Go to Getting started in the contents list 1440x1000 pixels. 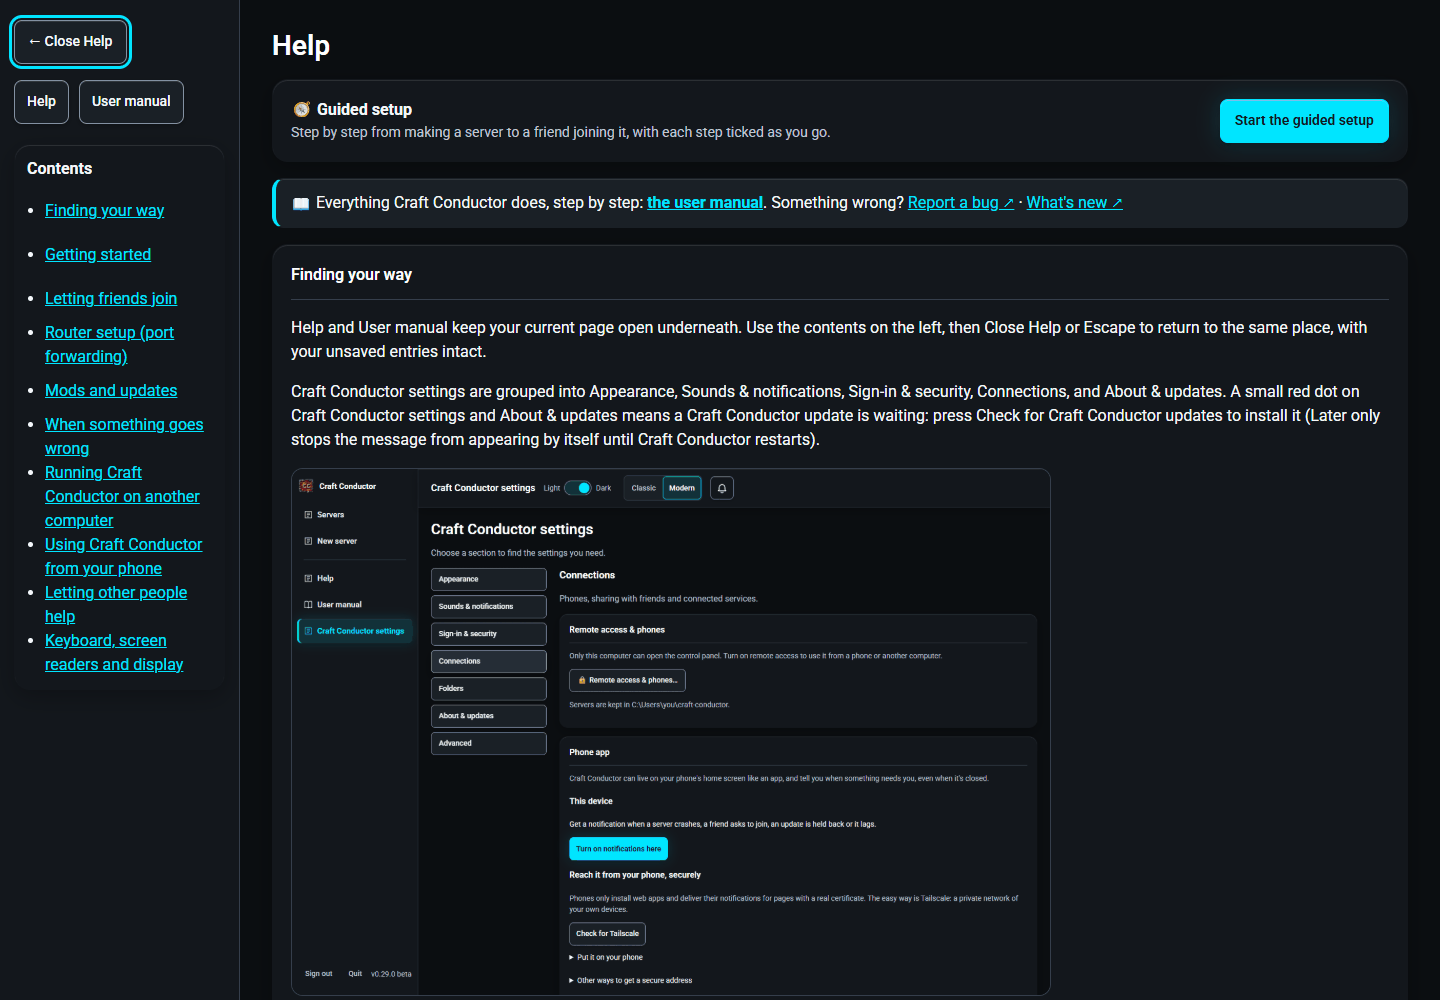tap(98, 255)
